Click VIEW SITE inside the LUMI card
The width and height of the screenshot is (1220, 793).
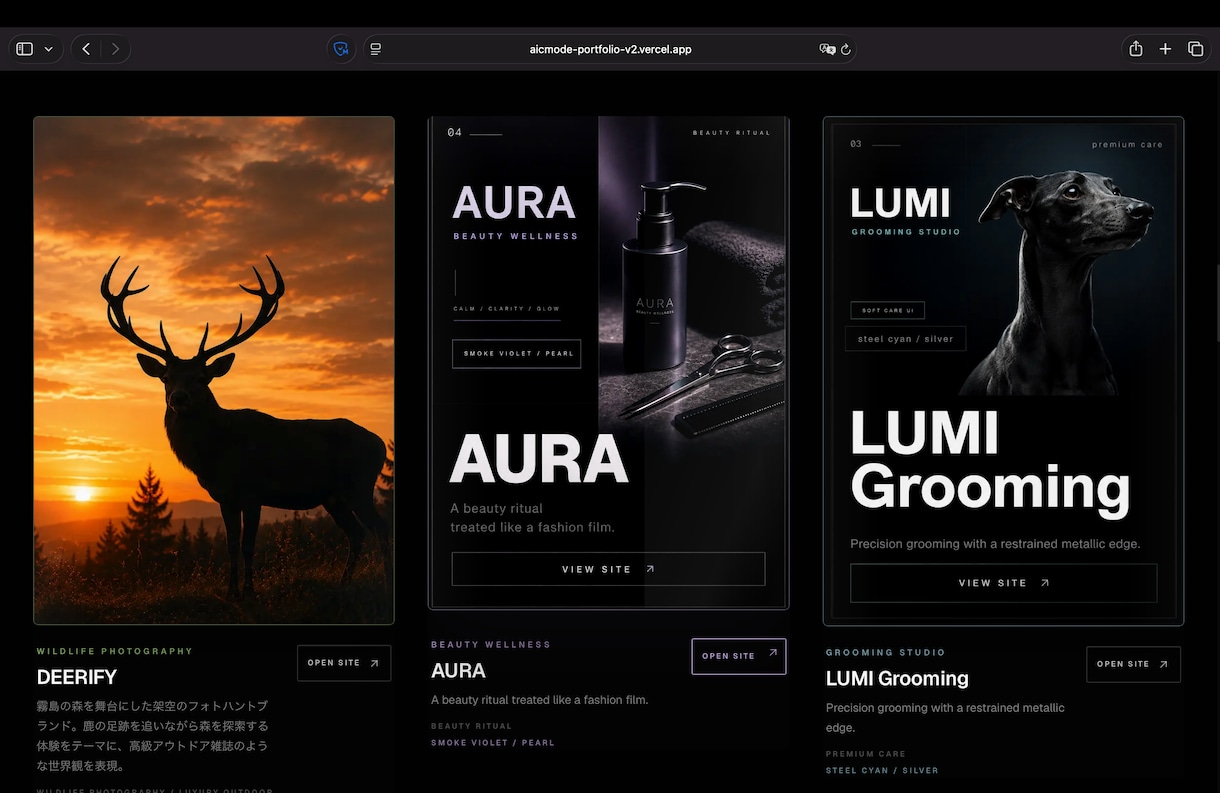[1003, 583]
